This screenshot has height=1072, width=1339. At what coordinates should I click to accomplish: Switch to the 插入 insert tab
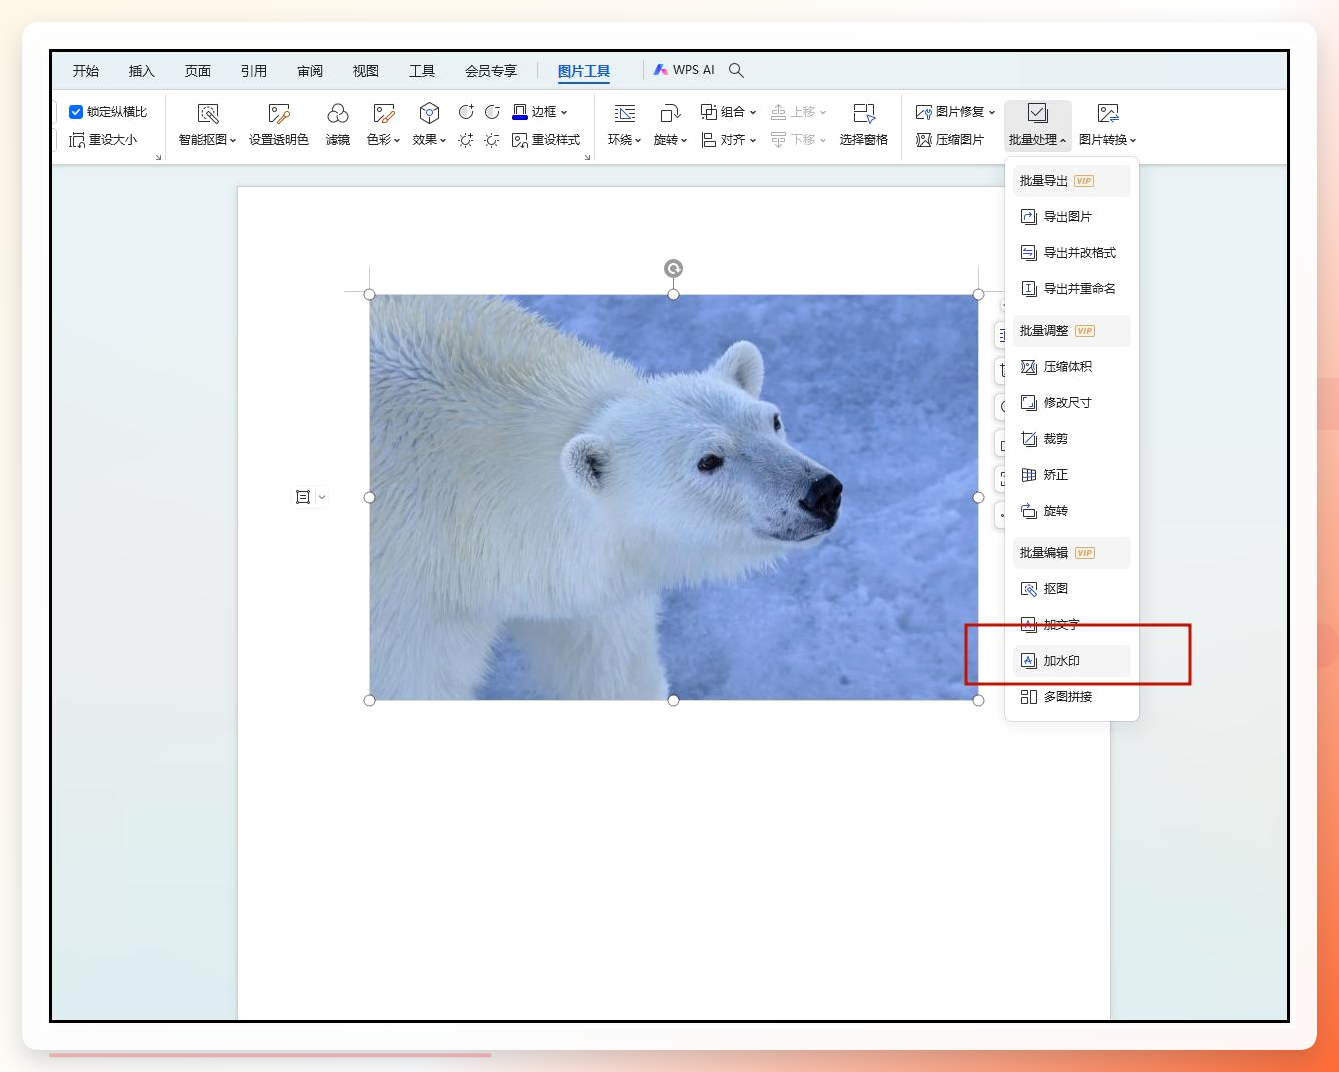click(142, 71)
